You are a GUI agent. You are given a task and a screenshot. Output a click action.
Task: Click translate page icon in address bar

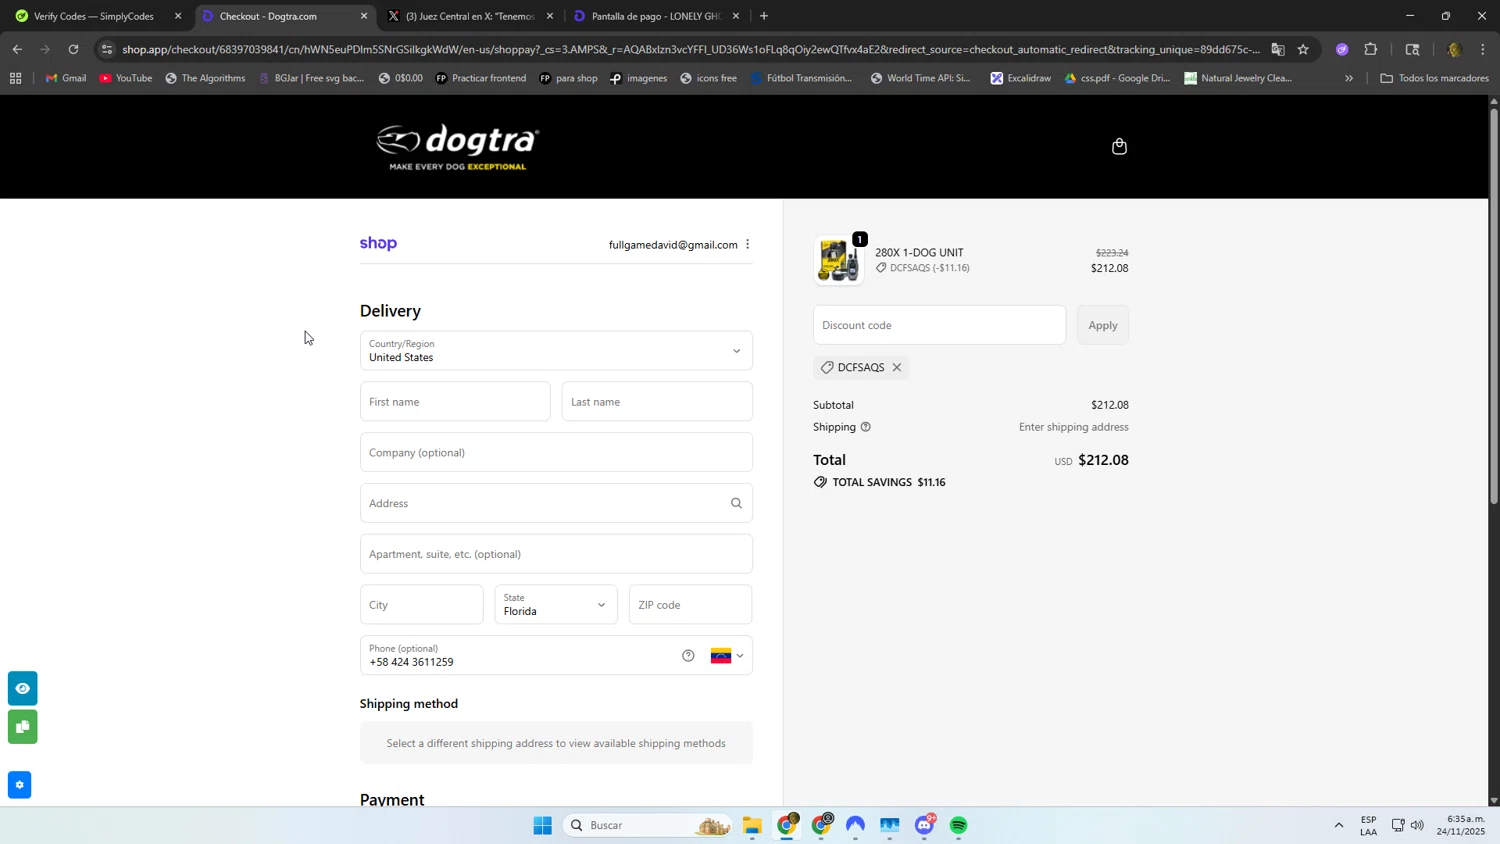click(1278, 49)
